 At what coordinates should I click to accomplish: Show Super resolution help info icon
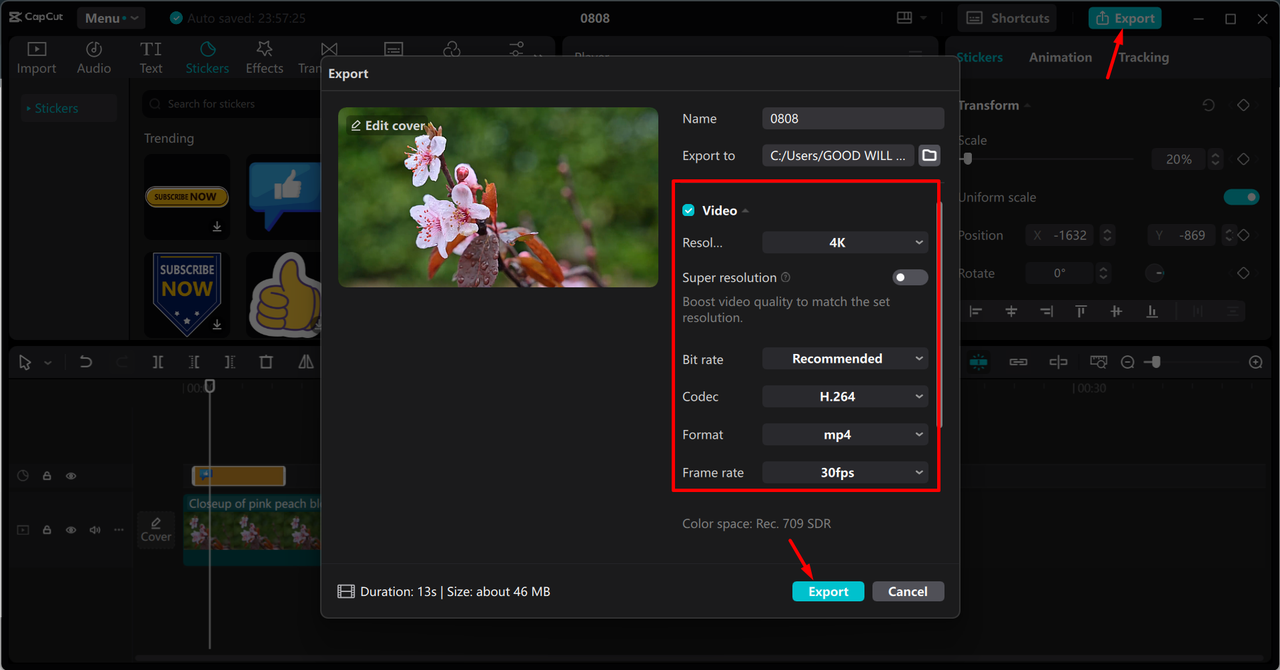pos(785,277)
